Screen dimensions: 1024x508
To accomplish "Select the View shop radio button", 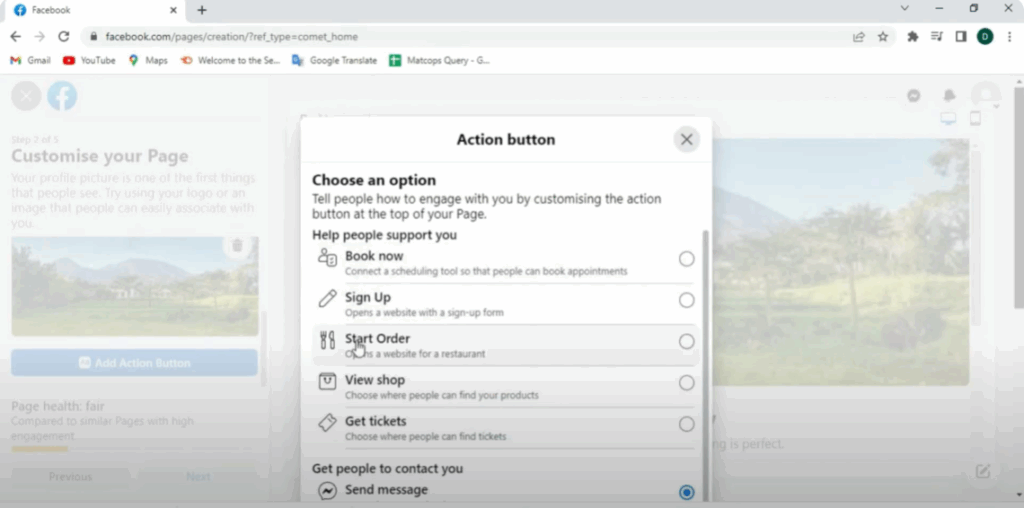I will click(686, 383).
